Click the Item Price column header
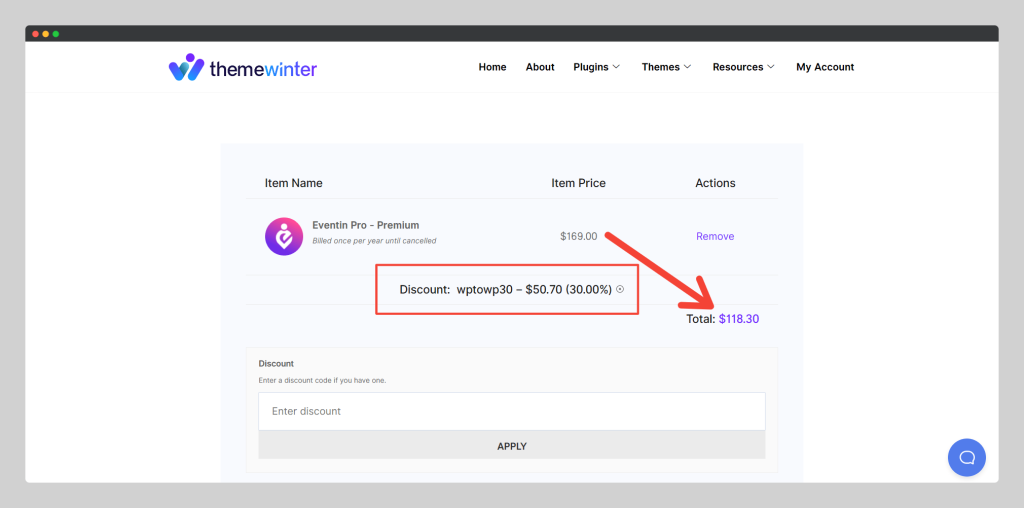1024x508 pixels. [579, 183]
